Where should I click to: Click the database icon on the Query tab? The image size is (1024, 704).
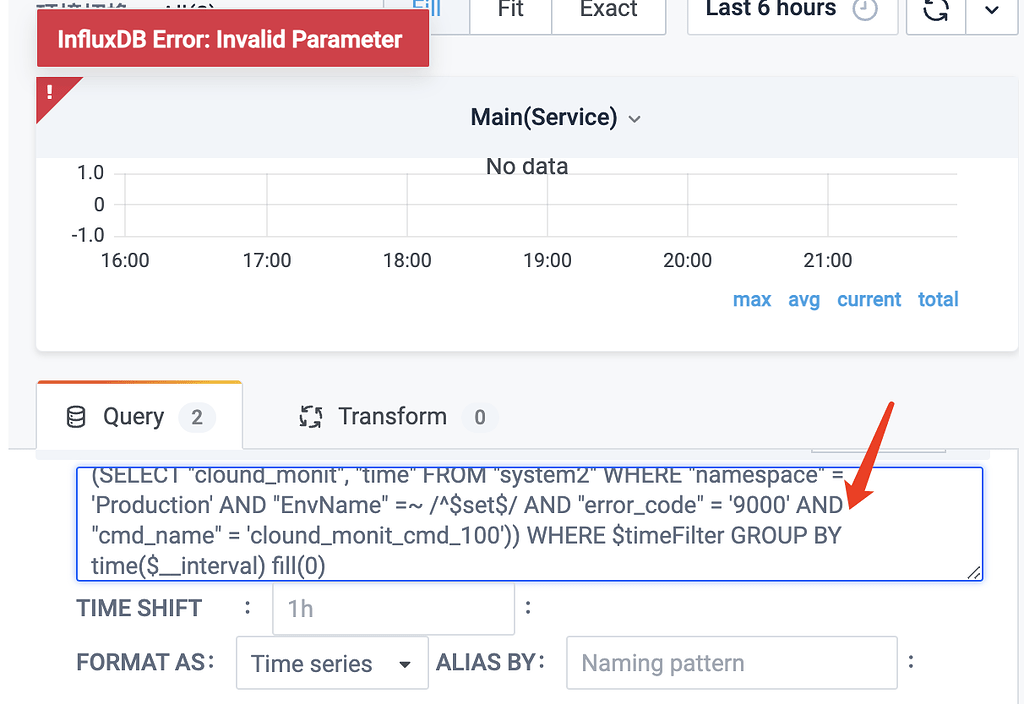77,416
